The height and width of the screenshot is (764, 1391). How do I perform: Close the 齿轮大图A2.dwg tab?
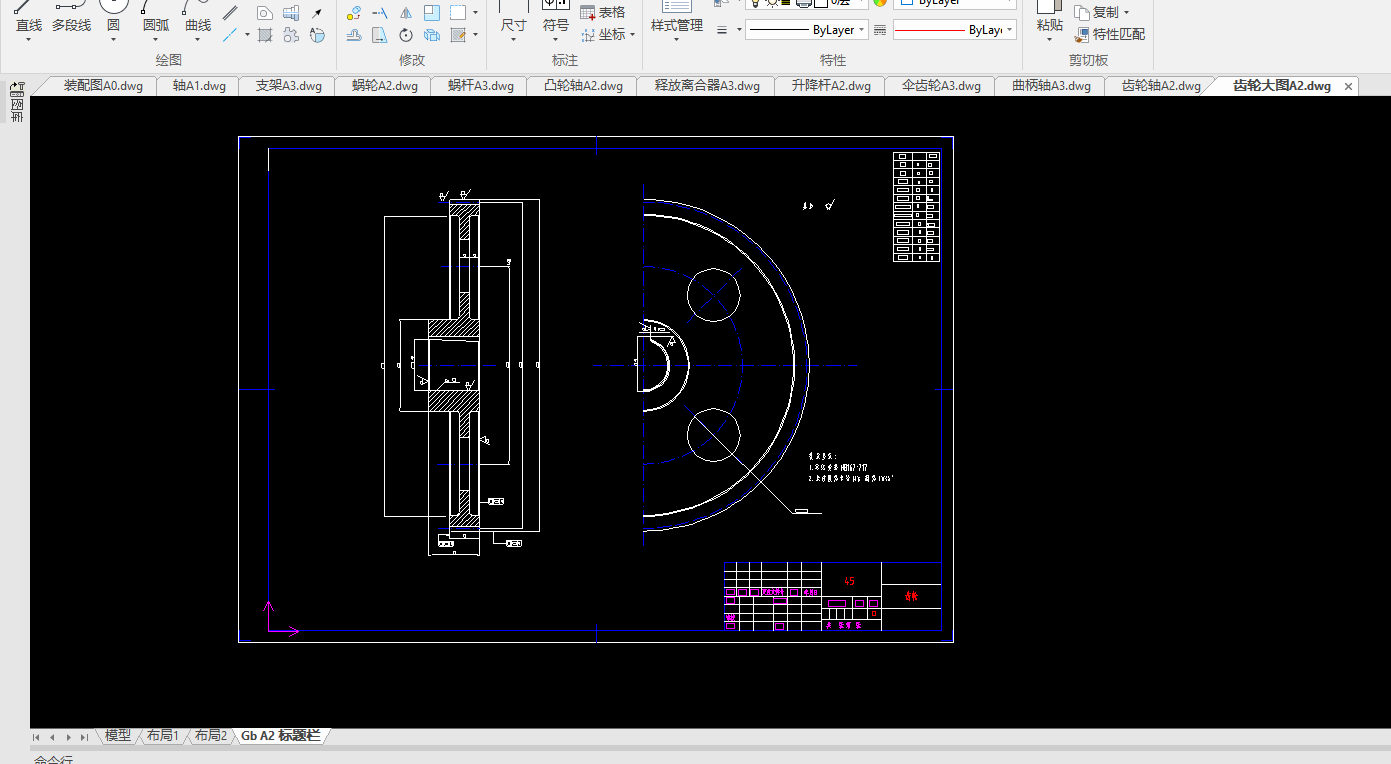pyautogui.click(x=1348, y=87)
